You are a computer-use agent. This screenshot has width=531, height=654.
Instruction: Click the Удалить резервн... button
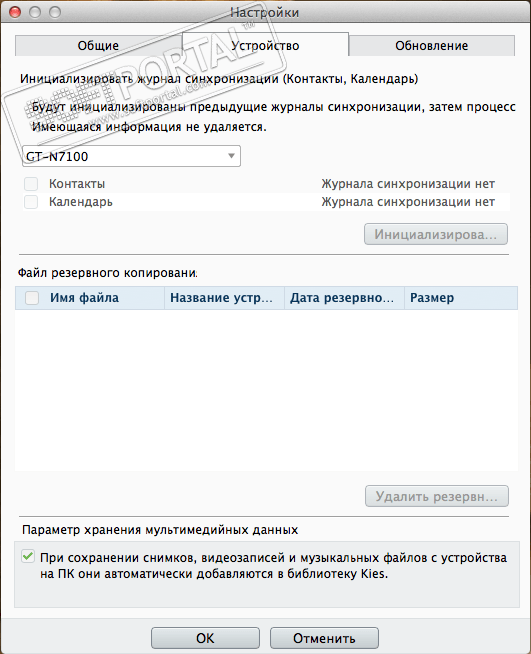tap(437, 496)
